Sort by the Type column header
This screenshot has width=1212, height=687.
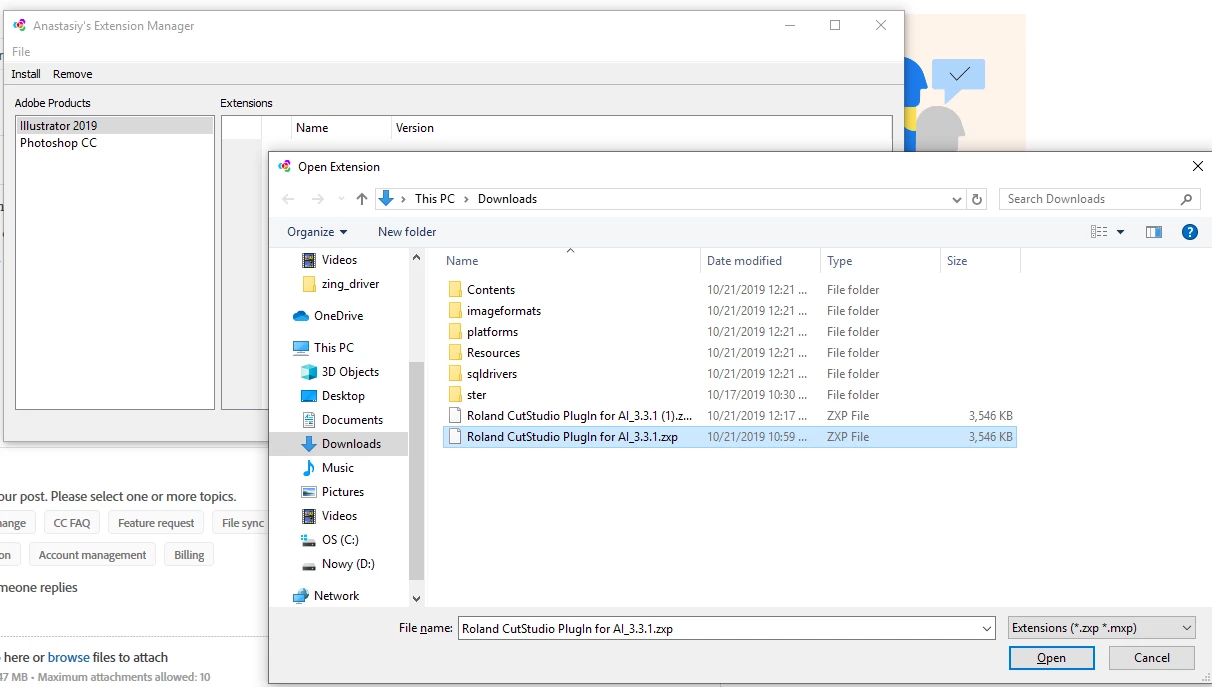[880, 261]
